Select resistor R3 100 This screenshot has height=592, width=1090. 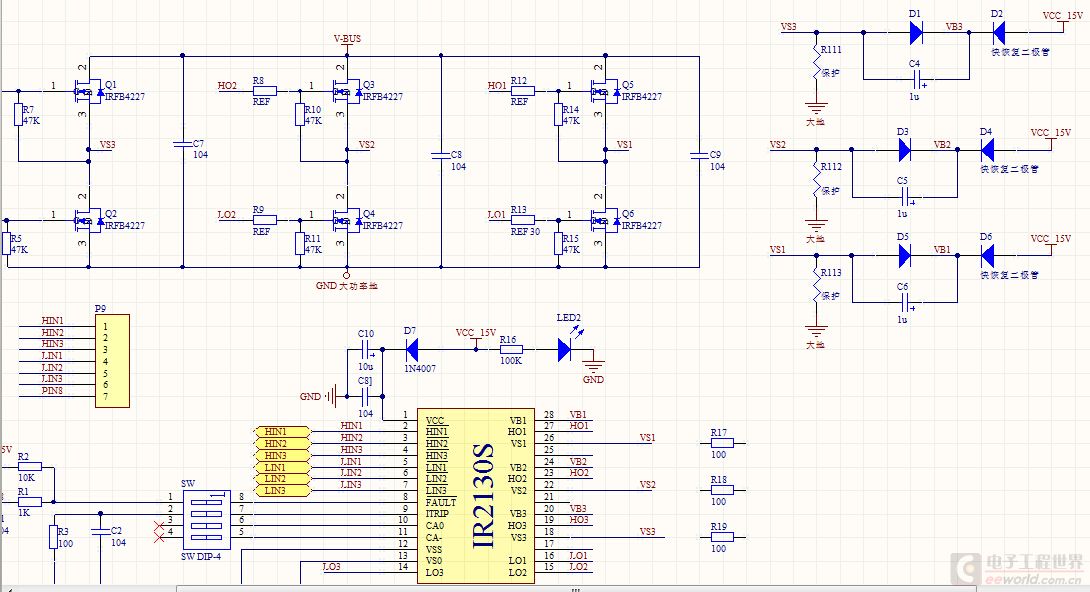(x=54, y=537)
